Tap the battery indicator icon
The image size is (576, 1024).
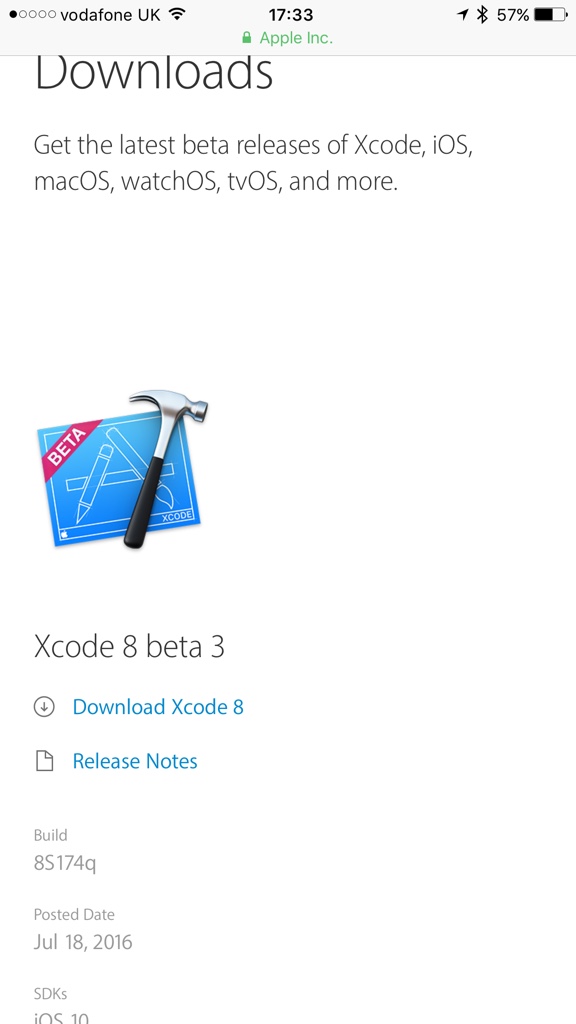(x=551, y=14)
